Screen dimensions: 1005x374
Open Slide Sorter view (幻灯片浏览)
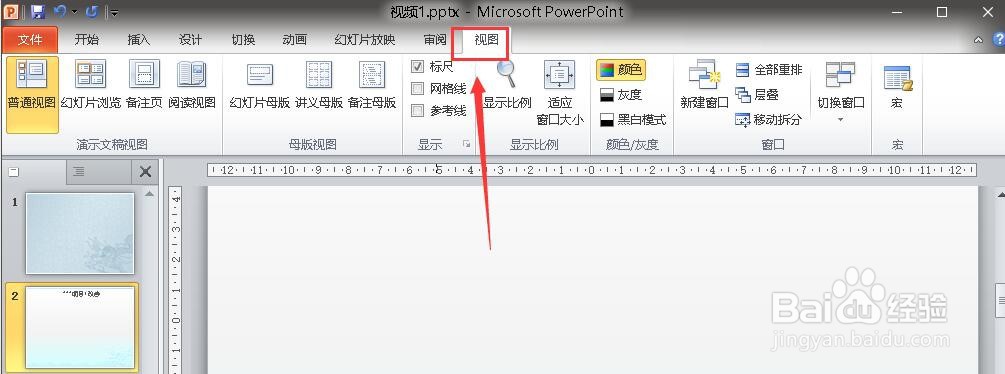tap(90, 86)
